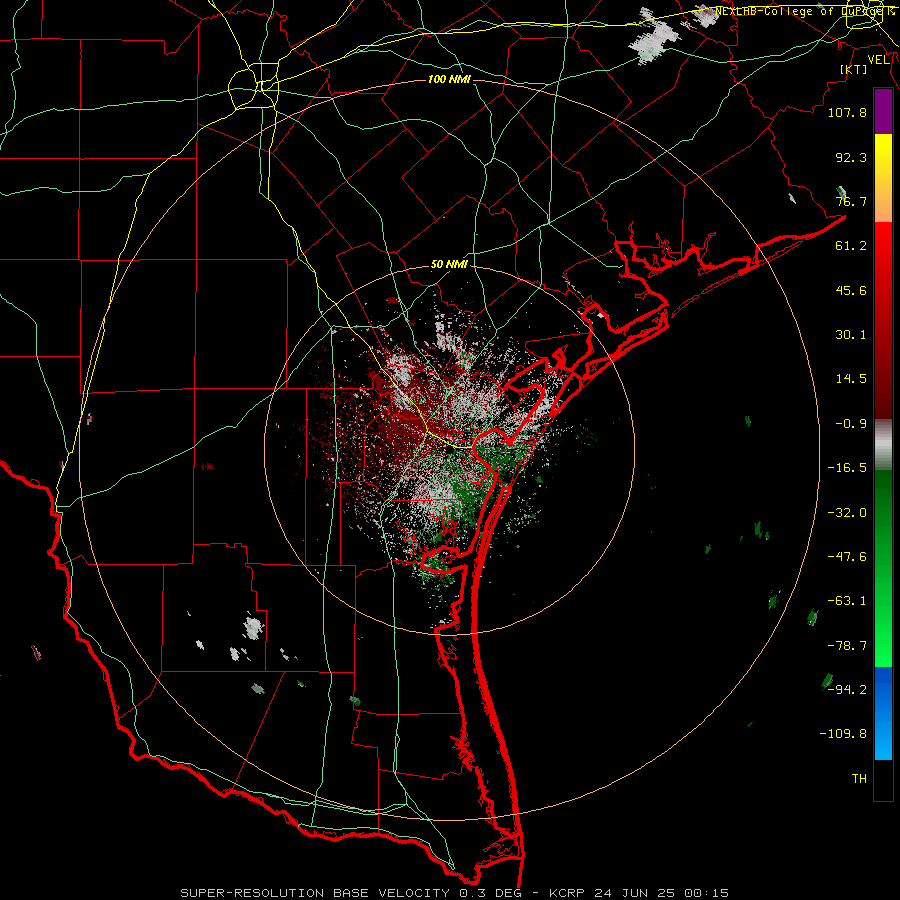Screen dimensions: 900x900
Task: Click the -94.2 velocity scale value
Action: point(847,690)
